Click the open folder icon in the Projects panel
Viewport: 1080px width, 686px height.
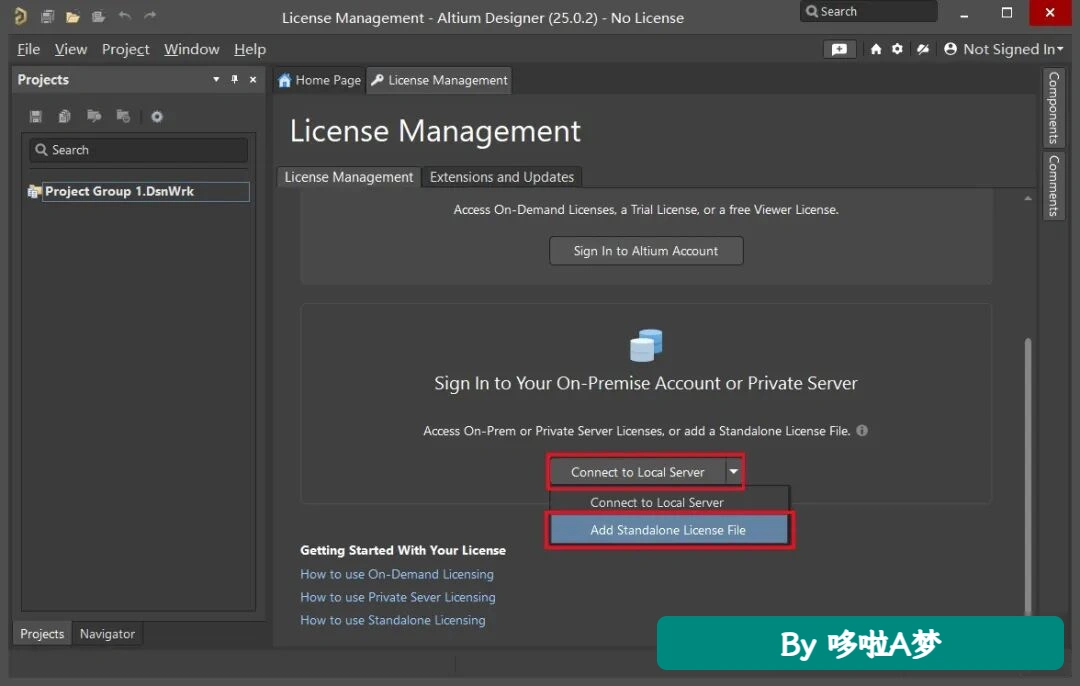click(94, 116)
